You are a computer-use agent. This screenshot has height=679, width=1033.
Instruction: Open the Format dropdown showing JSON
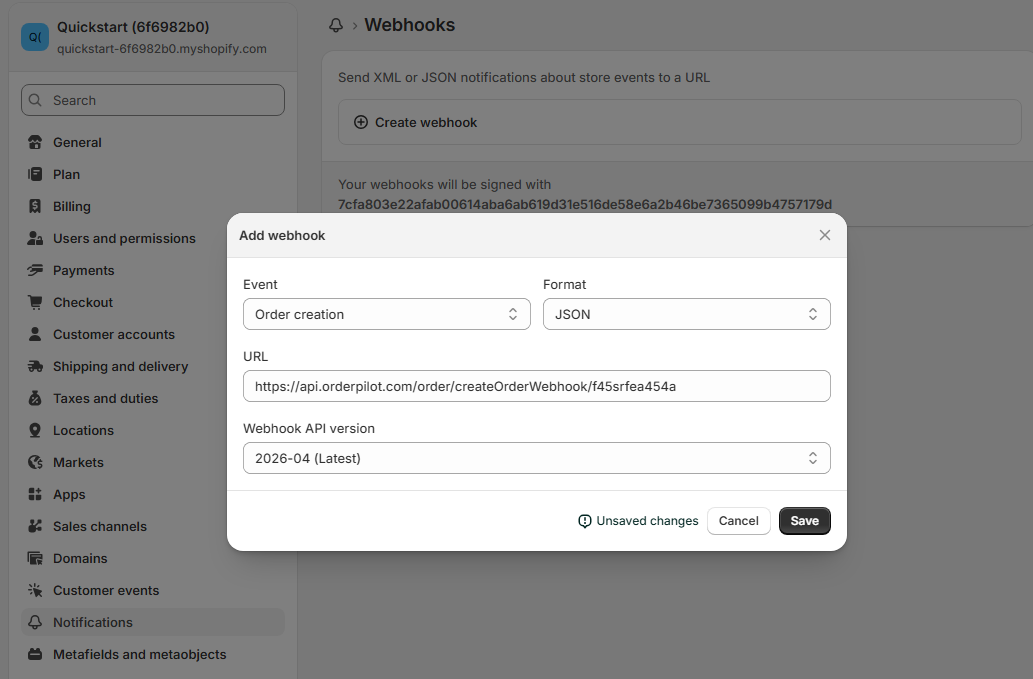click(687, 313)
